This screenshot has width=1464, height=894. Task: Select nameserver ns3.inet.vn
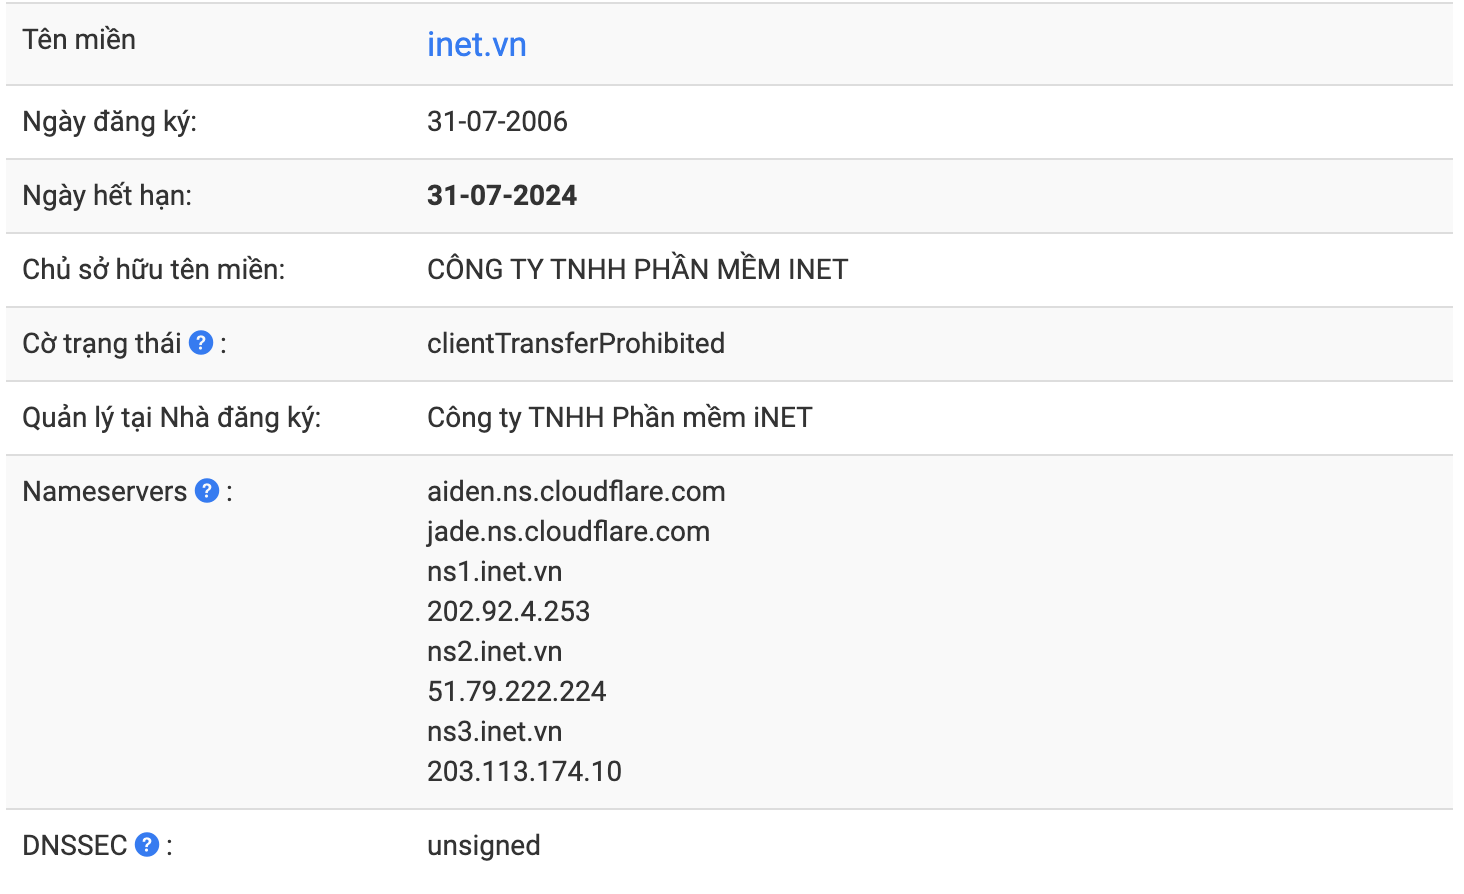coord(494,731)
